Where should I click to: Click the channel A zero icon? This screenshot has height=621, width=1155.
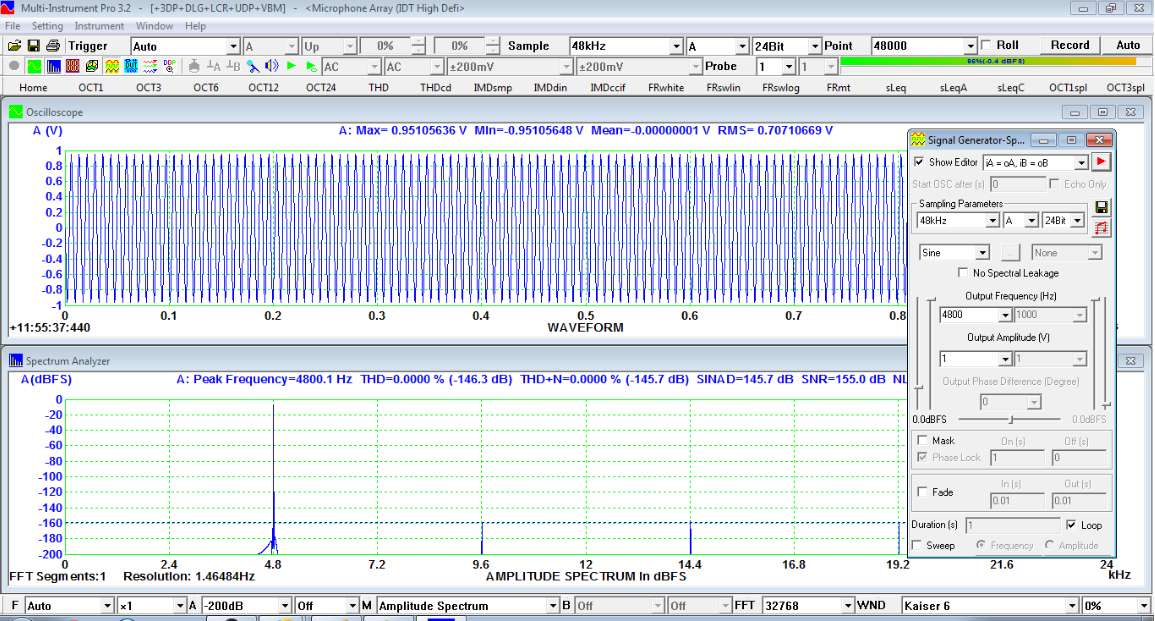pyautogui.click(x=214, y=66)
